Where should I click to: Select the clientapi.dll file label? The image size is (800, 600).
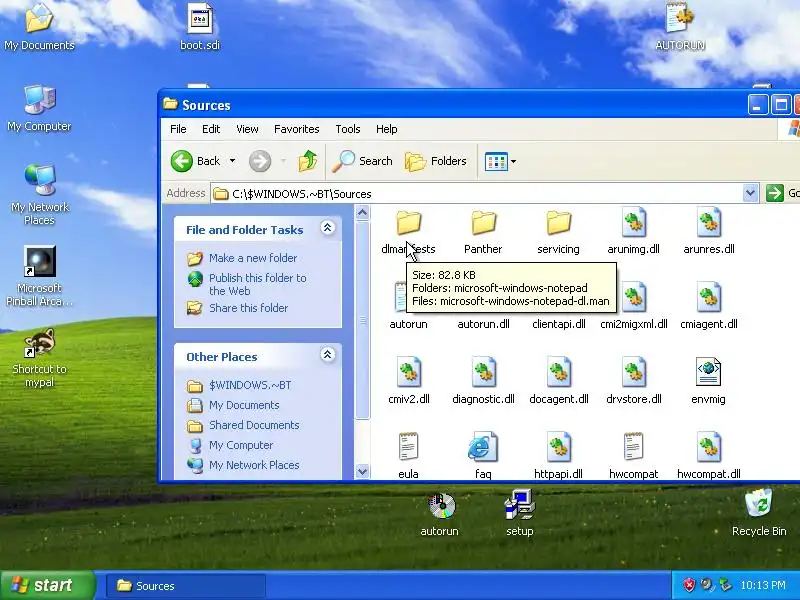click(x=559, y=324)
